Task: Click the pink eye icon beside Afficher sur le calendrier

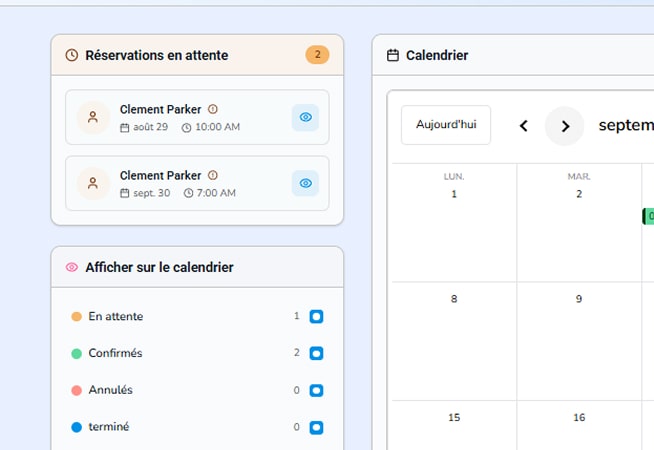Action: (72, 267)
